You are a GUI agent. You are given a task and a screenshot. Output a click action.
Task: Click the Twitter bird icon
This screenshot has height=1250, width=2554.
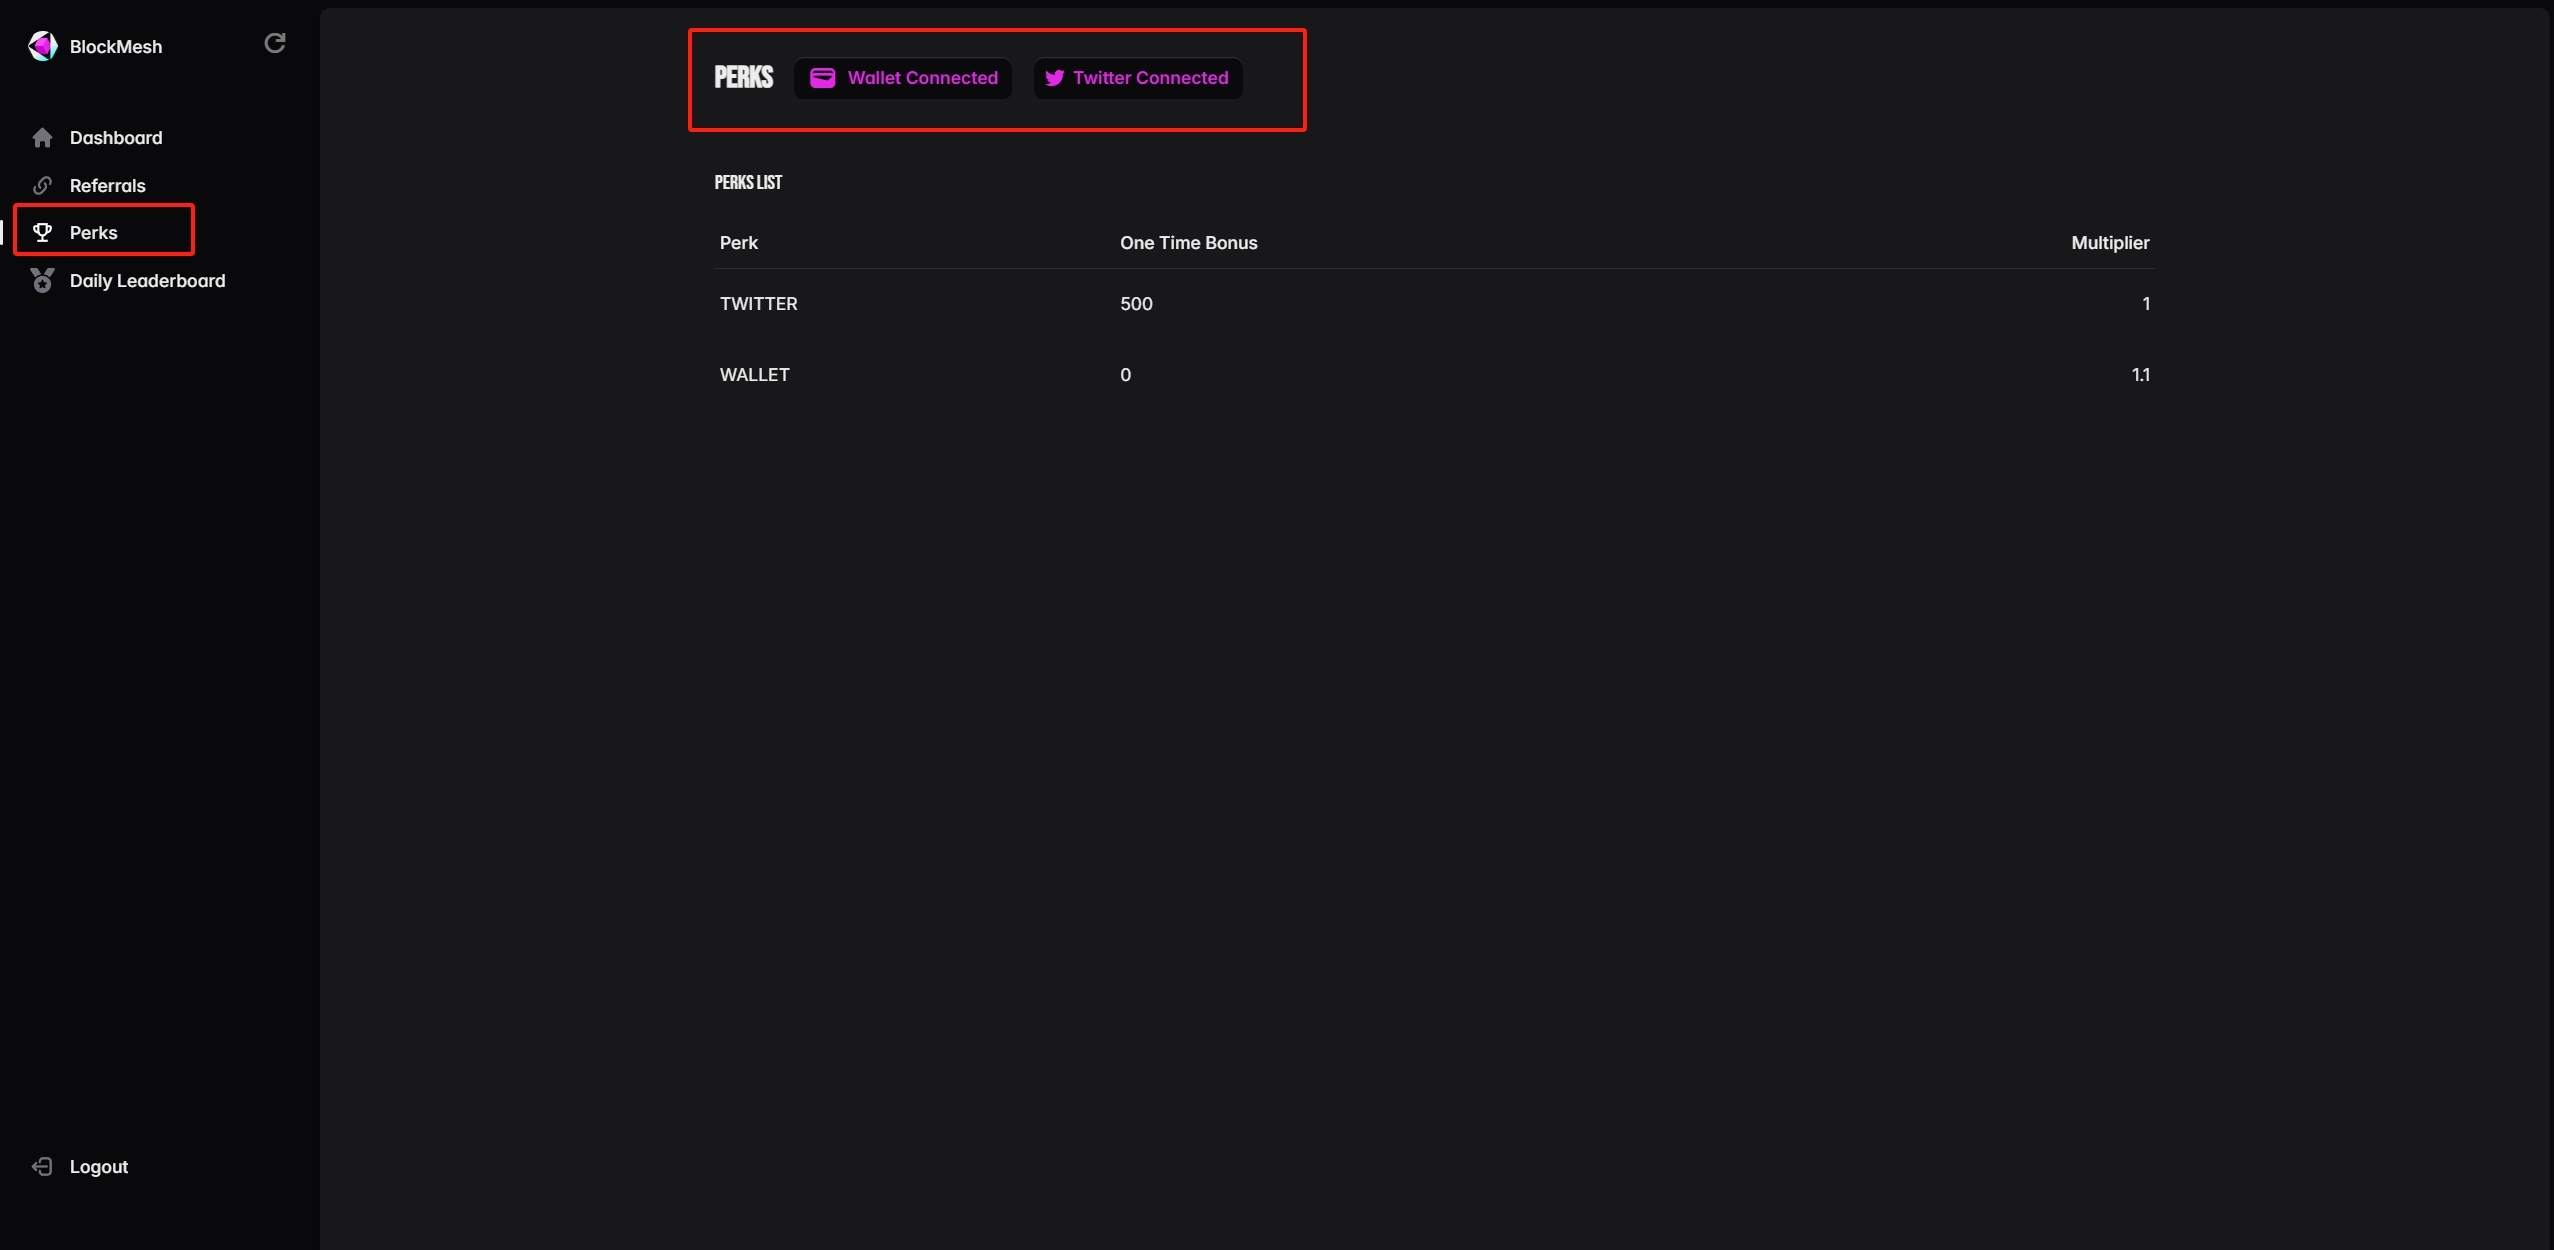[1054, 78]
